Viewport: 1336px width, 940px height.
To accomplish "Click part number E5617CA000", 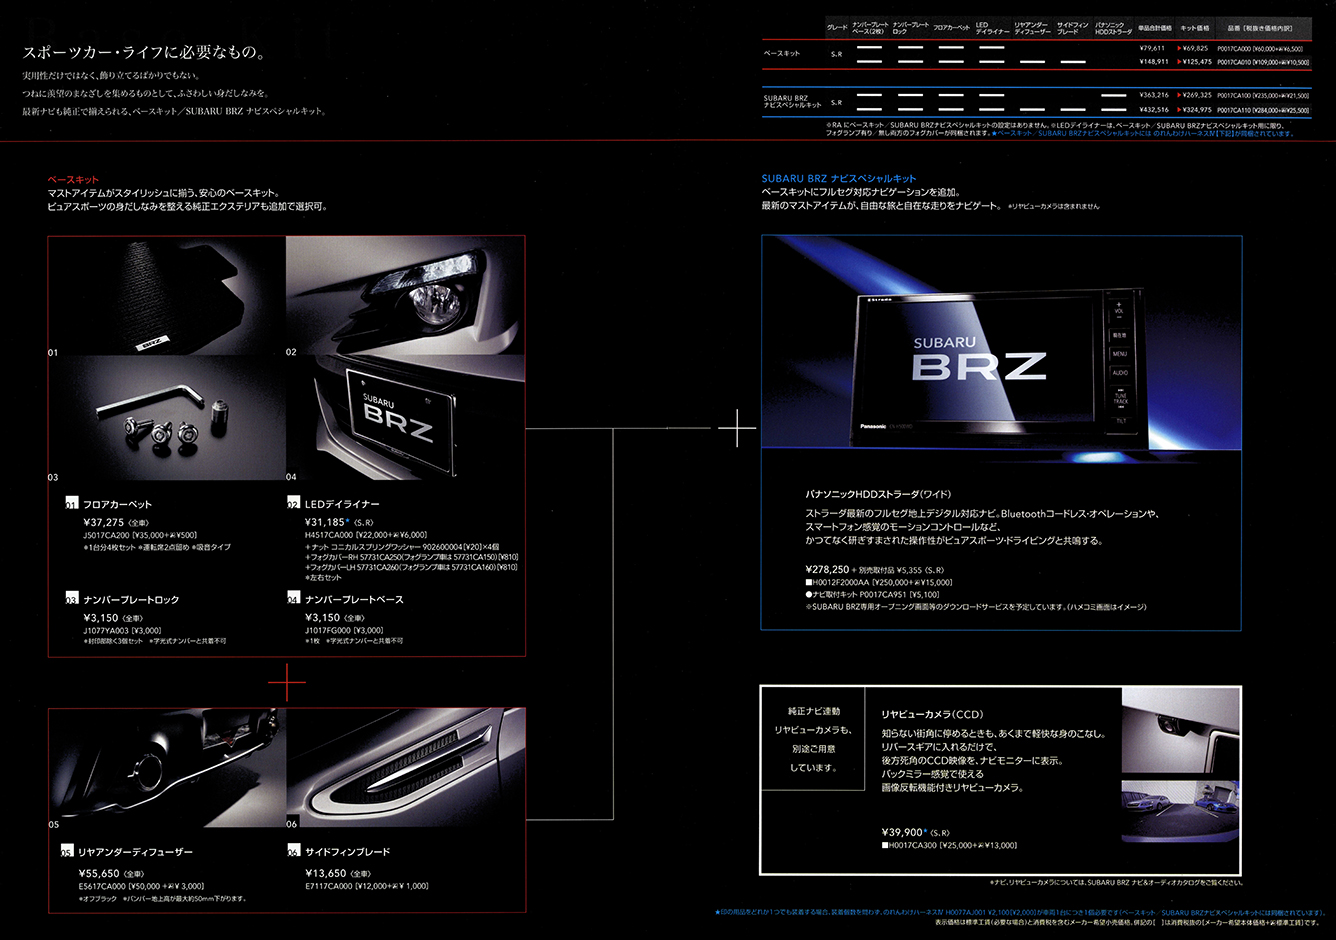I will 102,886.
